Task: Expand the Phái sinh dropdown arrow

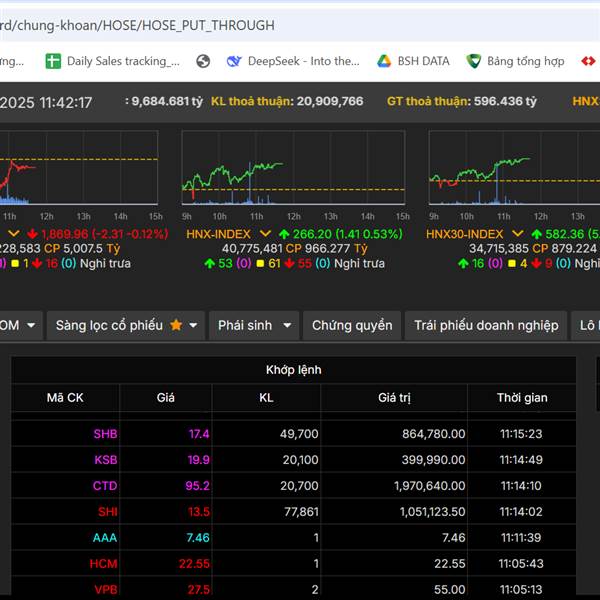Action: point(286,325)
